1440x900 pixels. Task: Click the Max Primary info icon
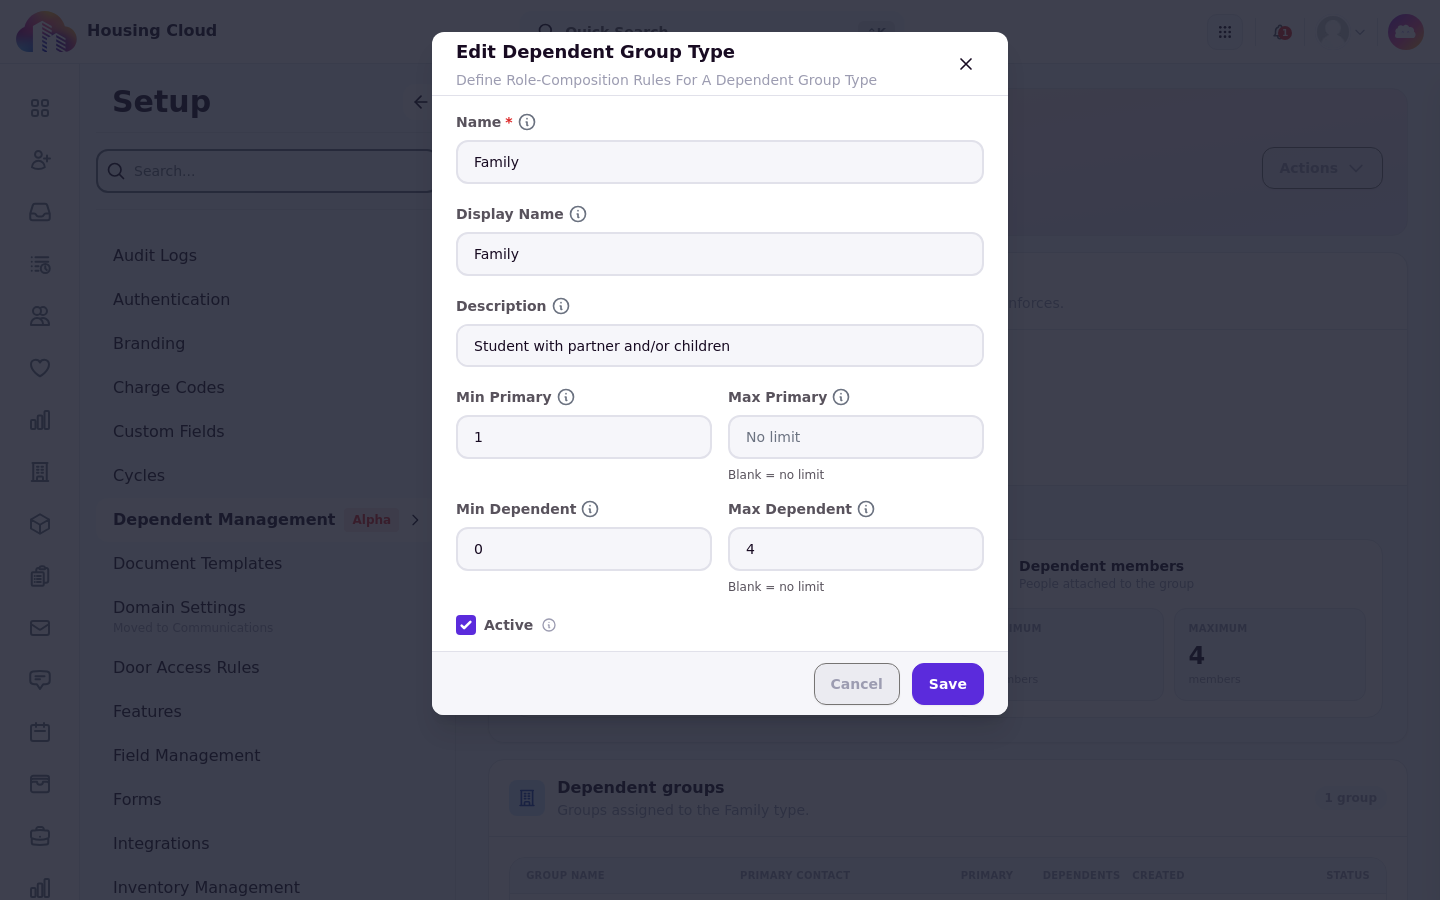[x=841, y=397]
